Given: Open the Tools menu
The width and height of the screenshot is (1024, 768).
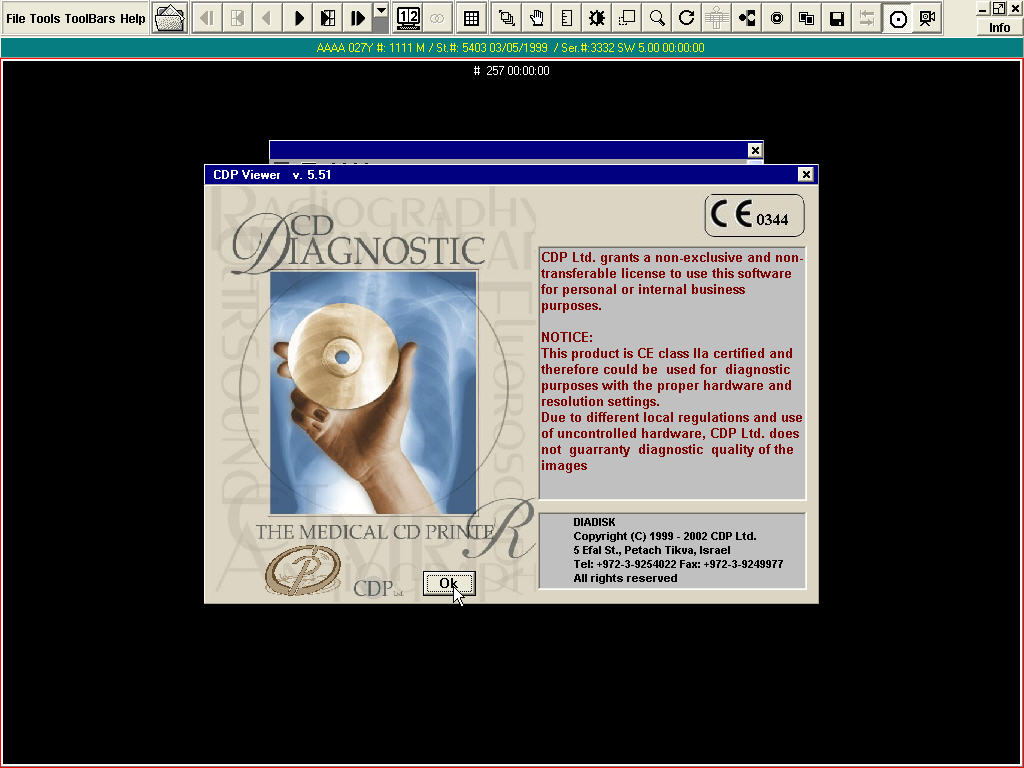Looking at the screenshot, I should pos(45,18).
